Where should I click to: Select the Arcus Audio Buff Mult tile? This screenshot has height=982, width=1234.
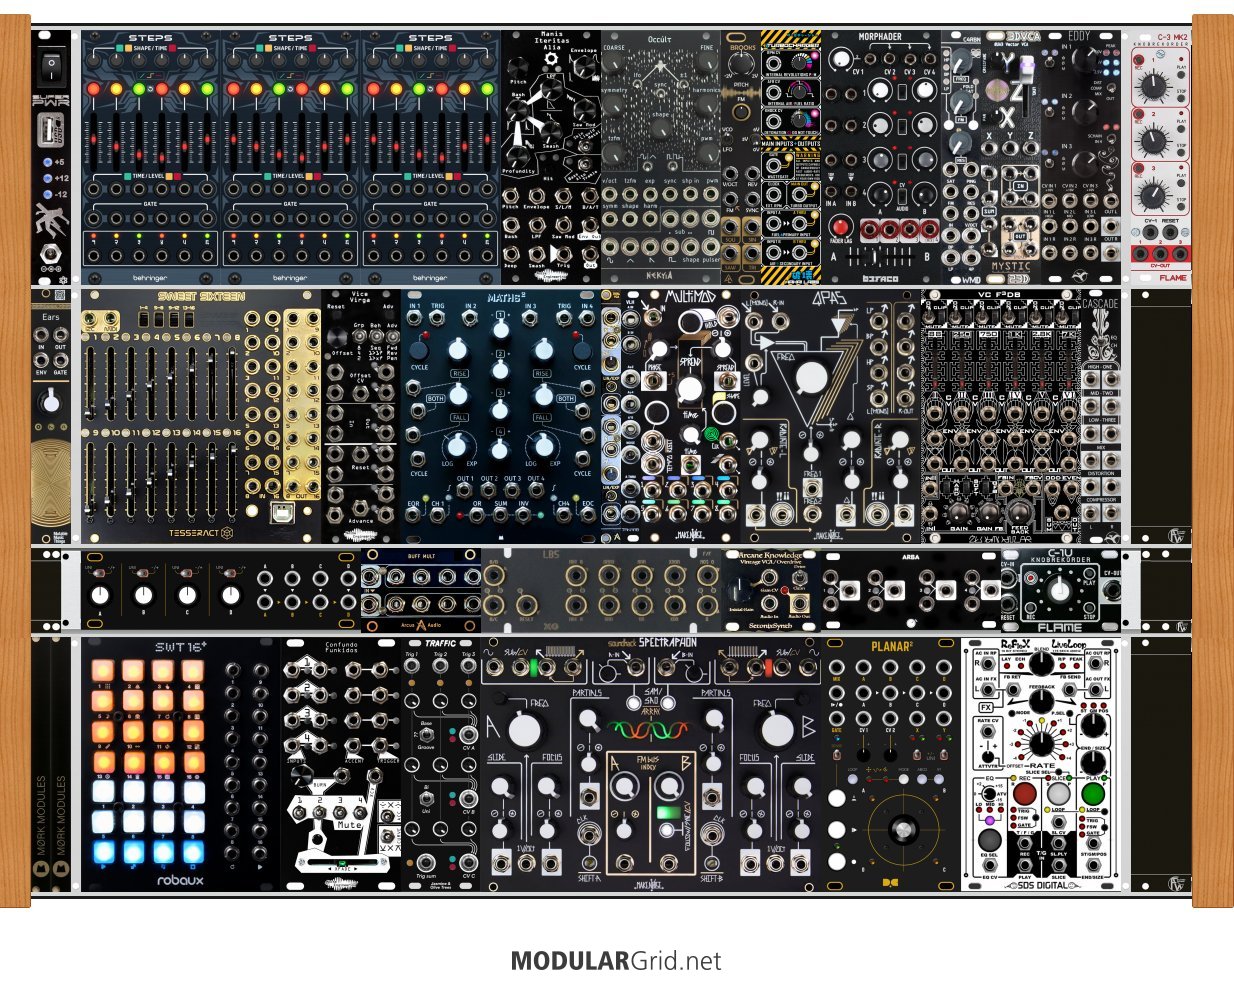(421, 589)
